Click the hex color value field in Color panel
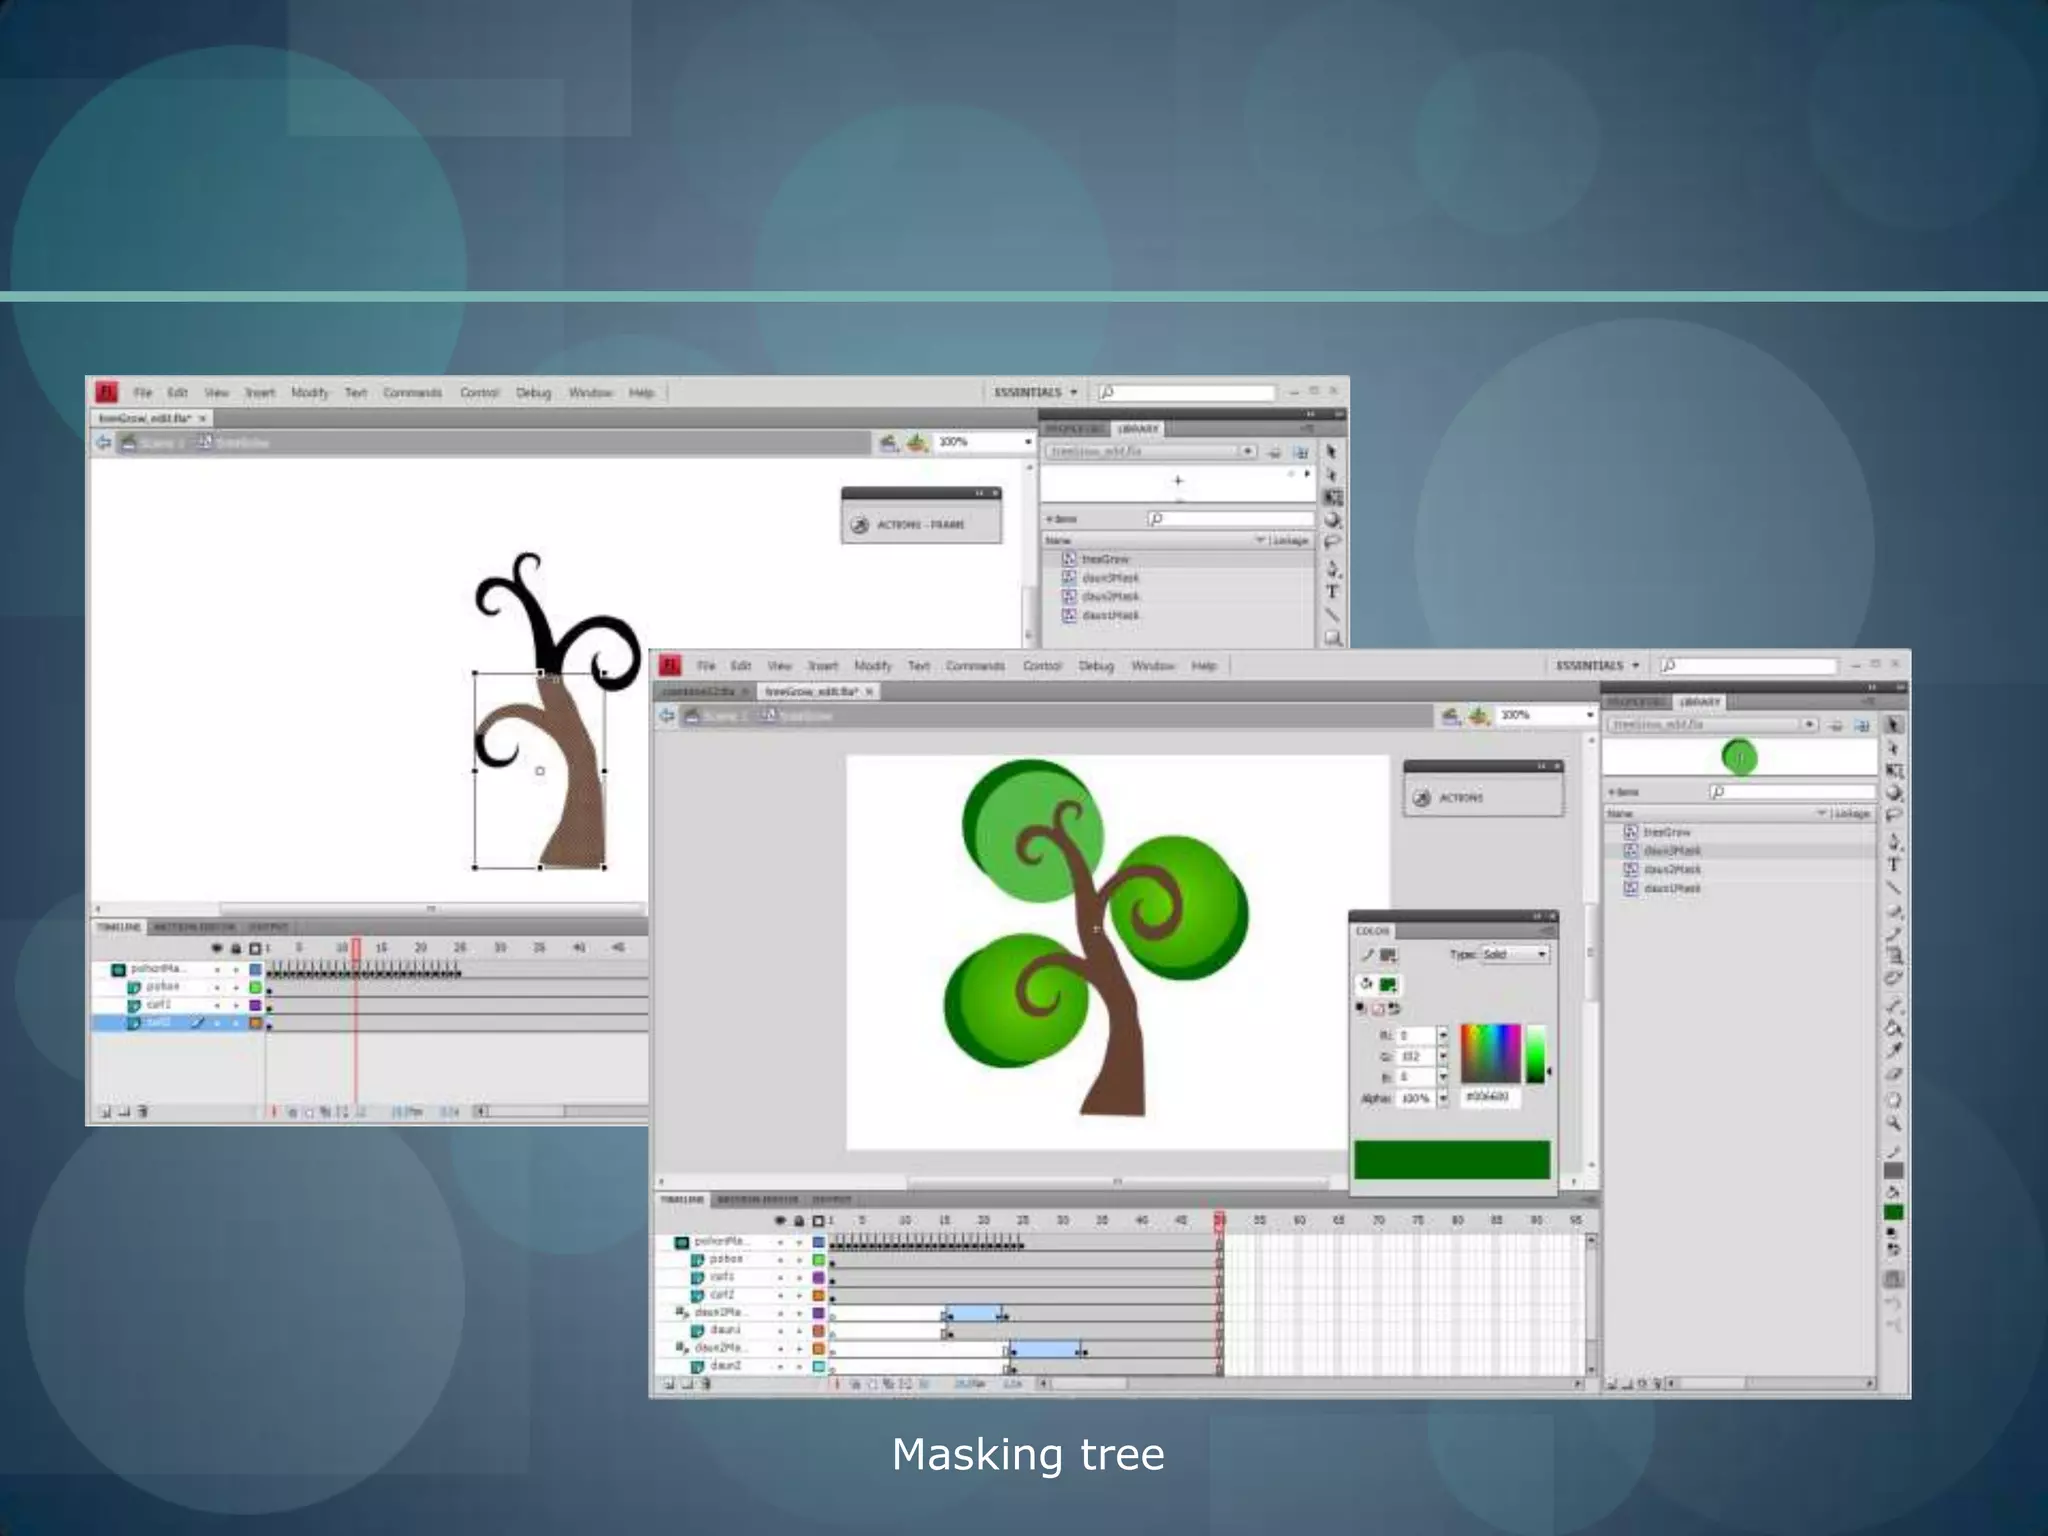The image size is (2048, 1536). coord(1490,1098)
